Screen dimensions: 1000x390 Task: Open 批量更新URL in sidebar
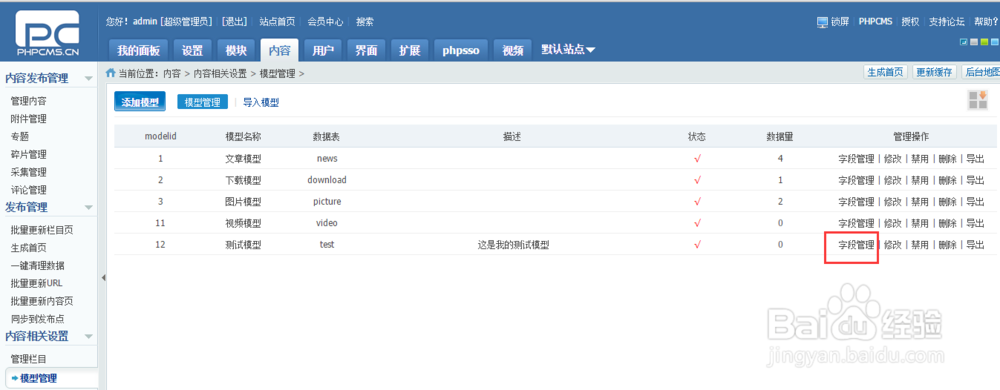click(x=36, y=283)
